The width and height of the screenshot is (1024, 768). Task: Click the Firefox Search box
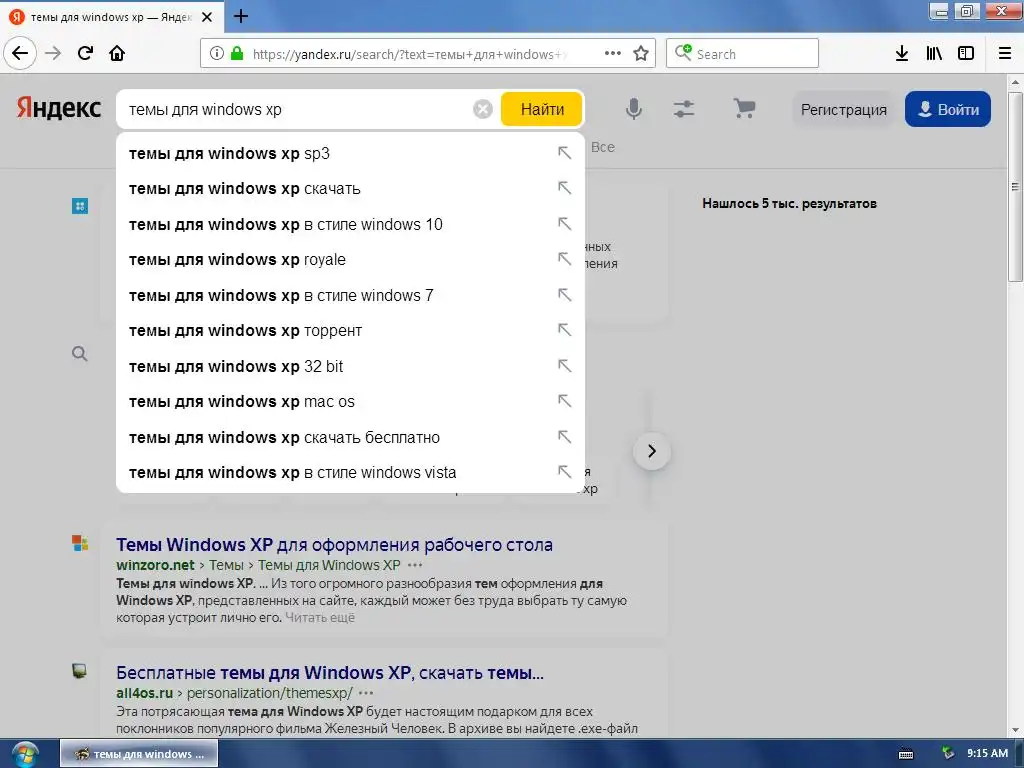[x=742, y=53]
